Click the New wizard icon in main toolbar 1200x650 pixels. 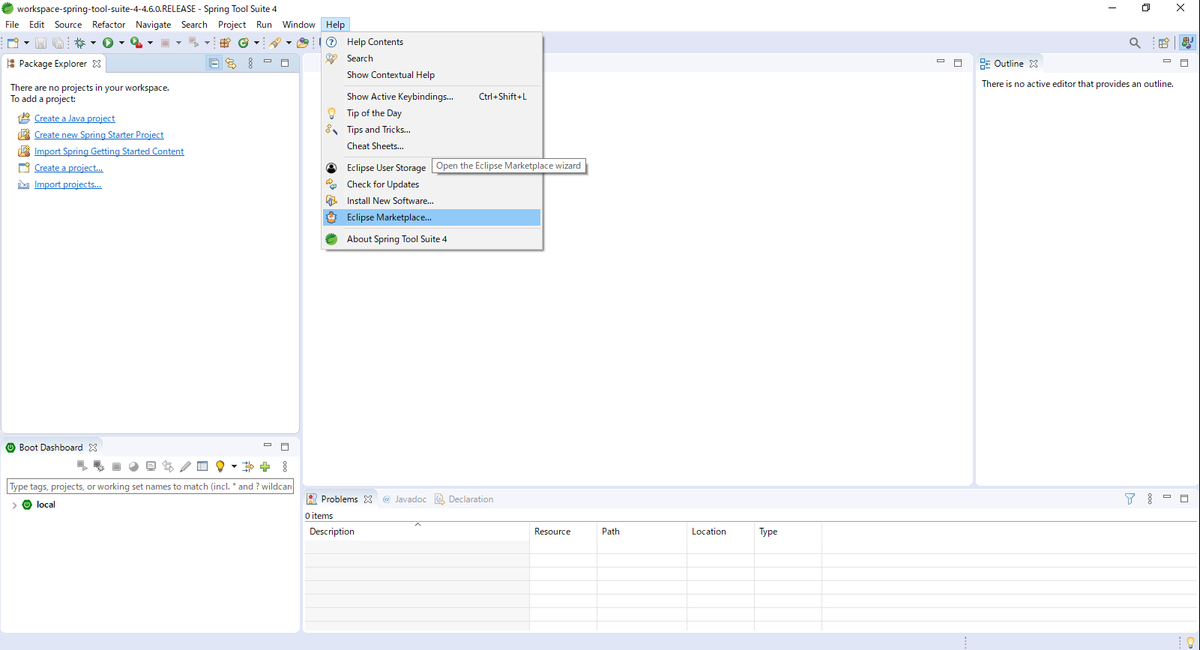tap(12, 42)
